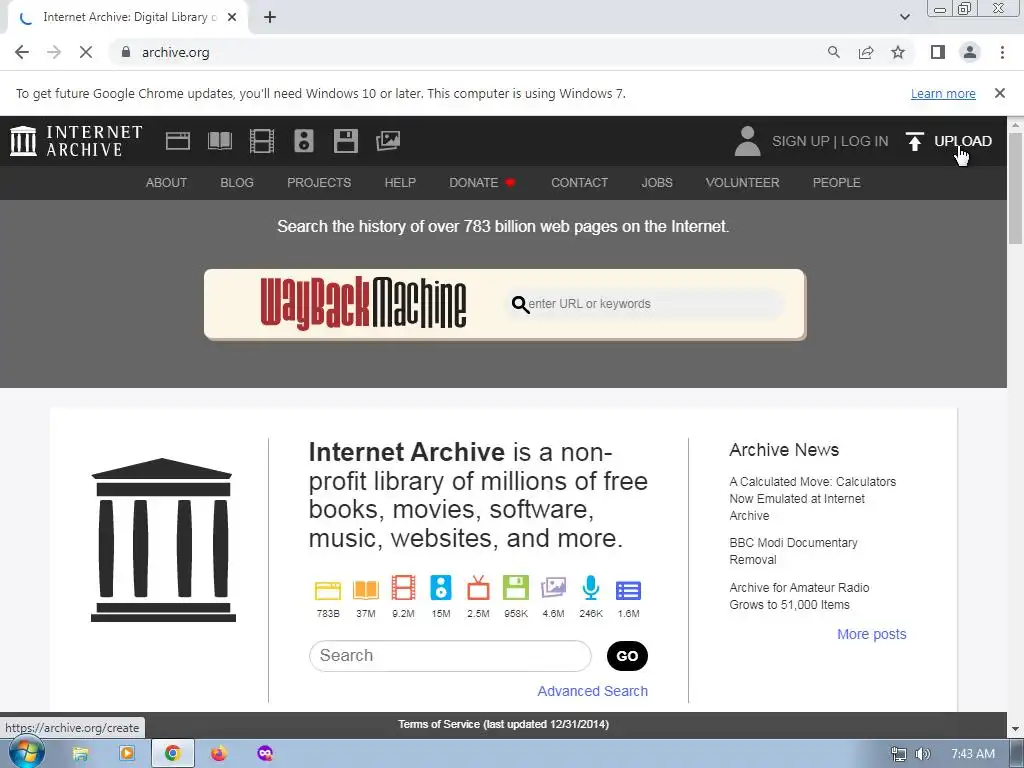Open the CONTACT menu item
This screenshot has height=768, width=1024.
pyautogui.click(x=579, y=183)
